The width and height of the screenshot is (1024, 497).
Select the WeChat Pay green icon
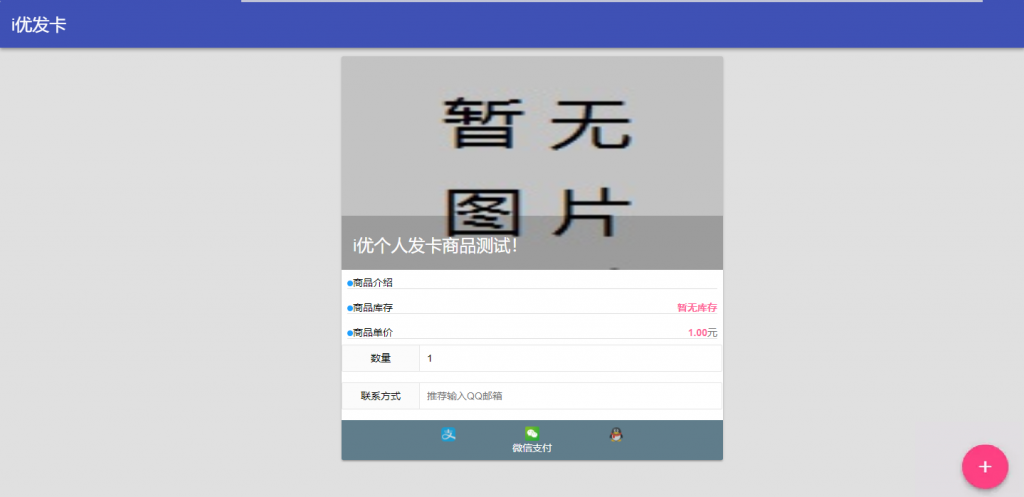coord(532,433)
